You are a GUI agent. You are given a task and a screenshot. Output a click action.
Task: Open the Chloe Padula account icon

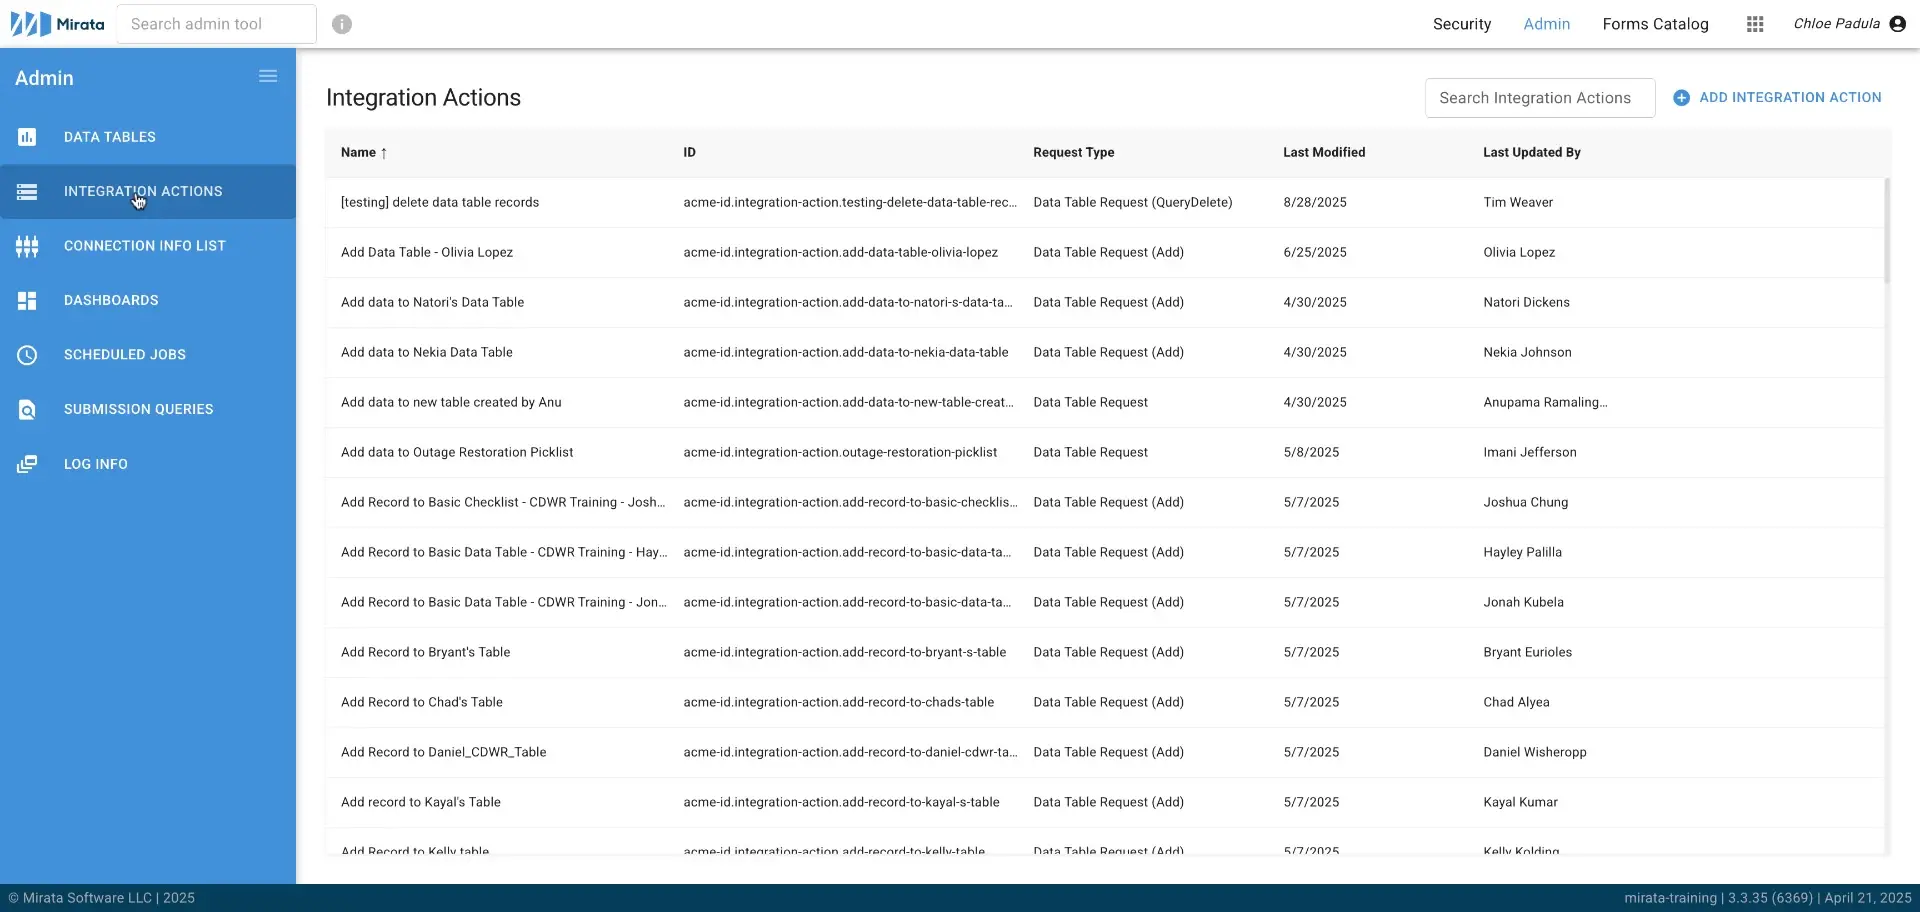(1899, 24)
